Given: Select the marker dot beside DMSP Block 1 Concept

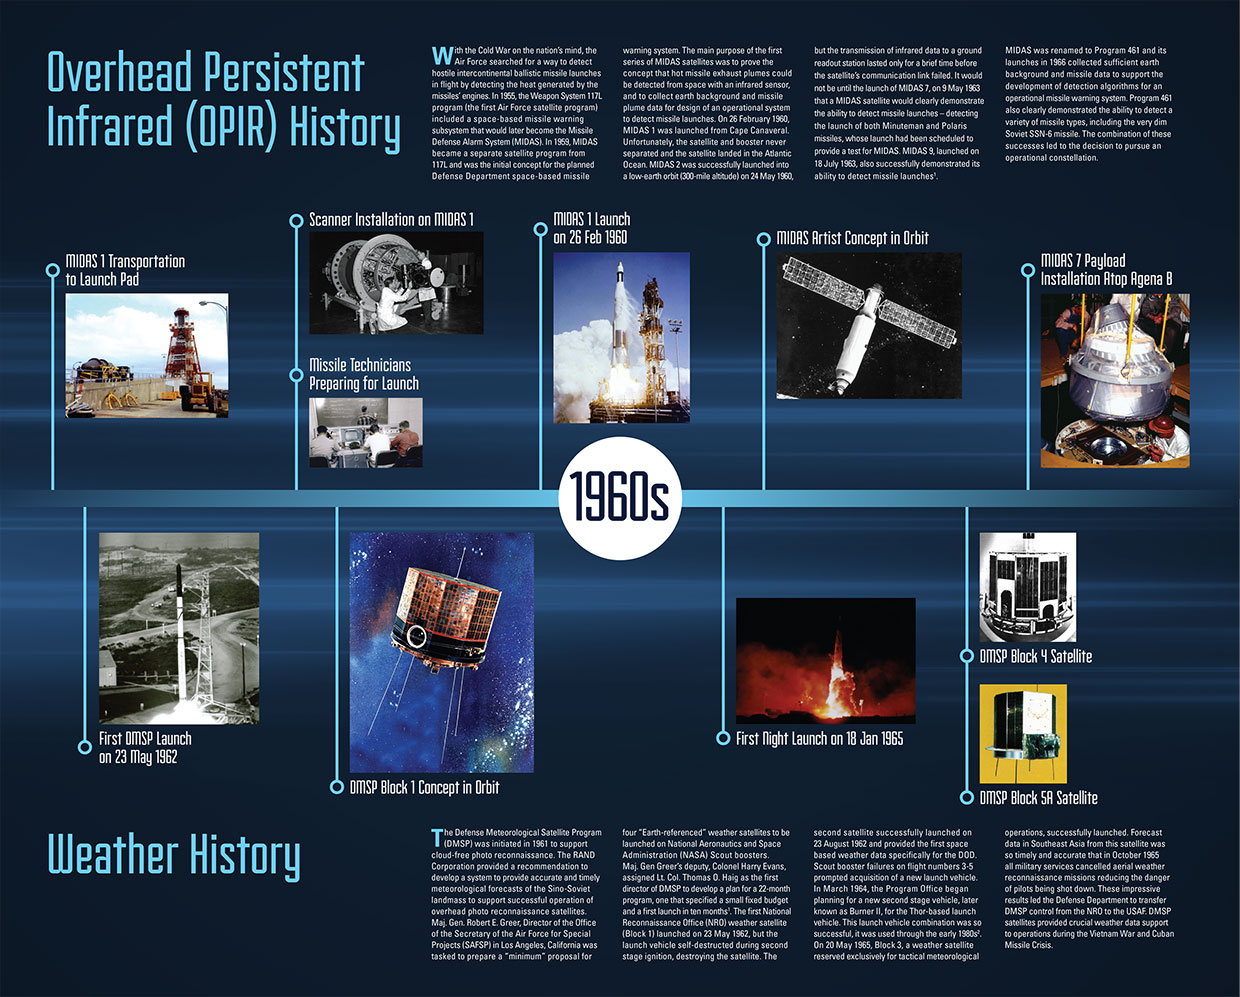Looking at the screenshot, I should click(x=337, y=787).
